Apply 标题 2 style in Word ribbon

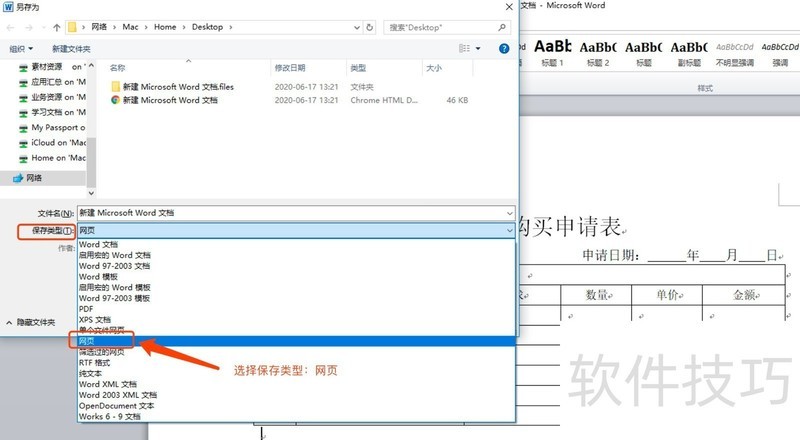click(x=598, y=53)
